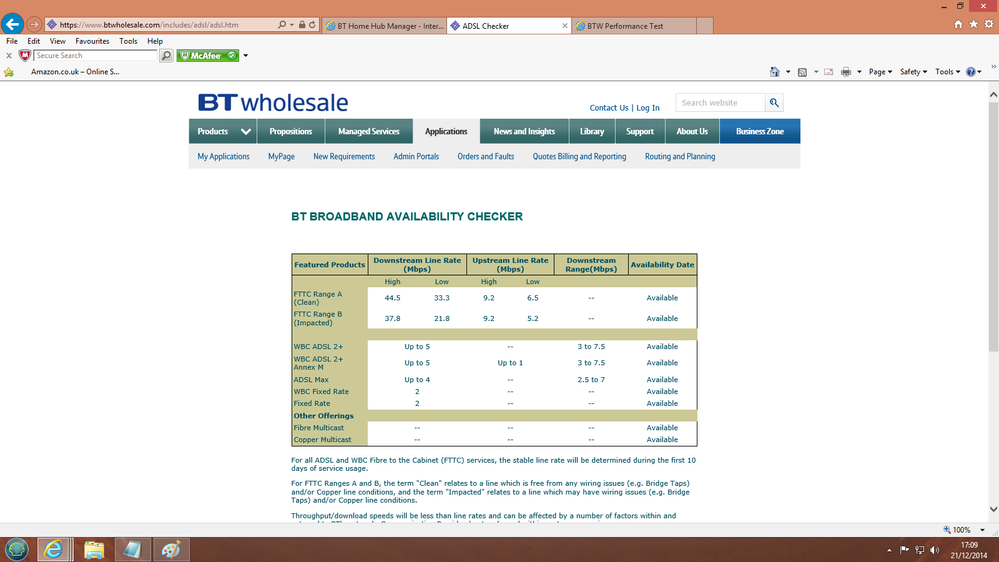Open File Explorer folder in taskbar

click(x=94, y=549)
